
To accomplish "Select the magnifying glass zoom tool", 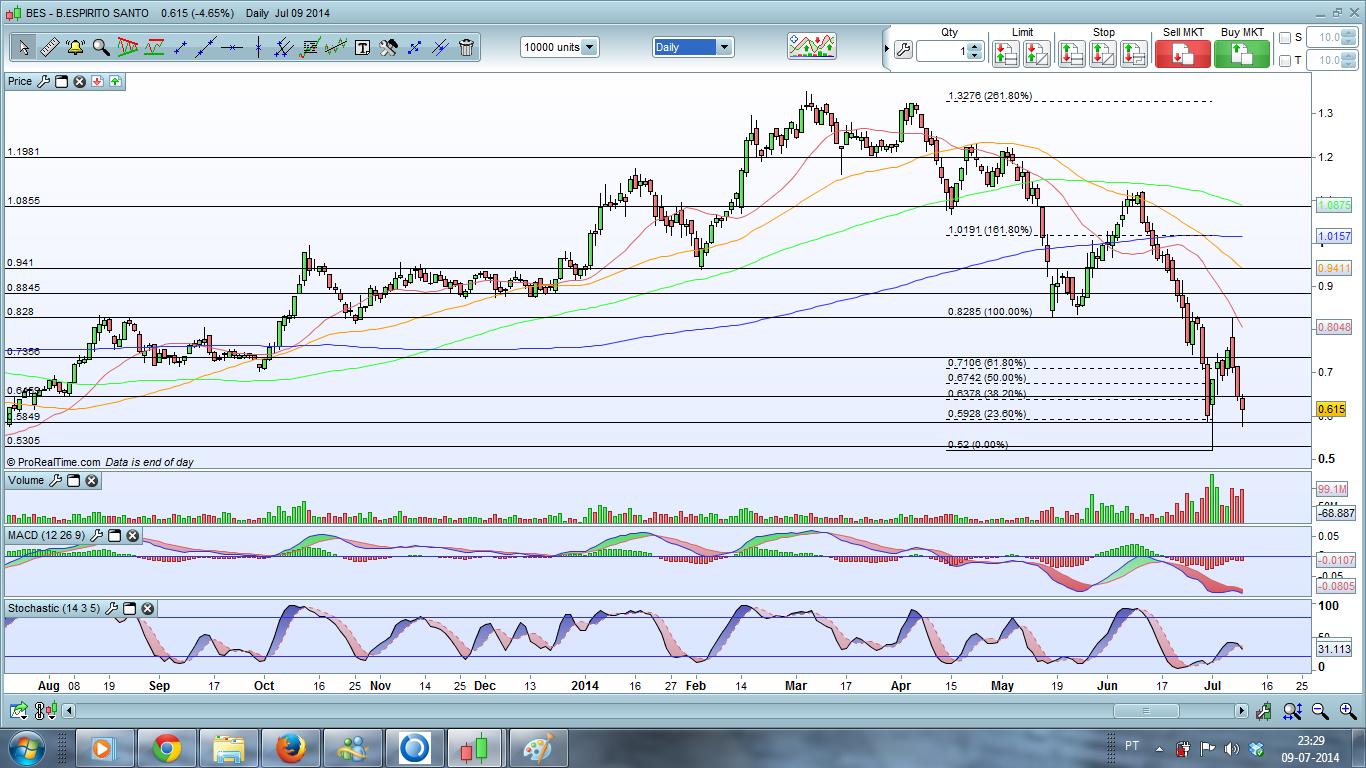I will click(101, 47).
